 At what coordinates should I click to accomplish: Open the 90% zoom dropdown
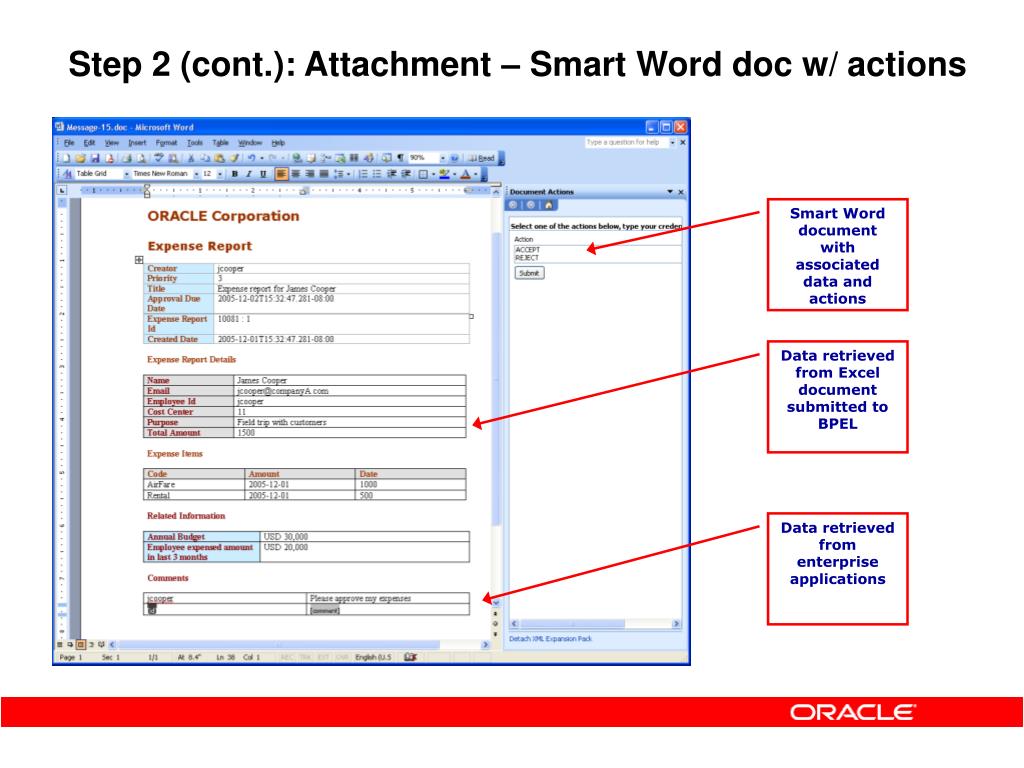click(443, 158)
